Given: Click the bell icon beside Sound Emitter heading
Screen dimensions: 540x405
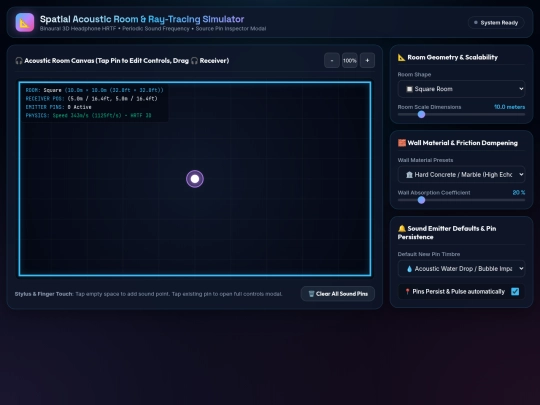Looking at the screenshot, I should 402,228.
